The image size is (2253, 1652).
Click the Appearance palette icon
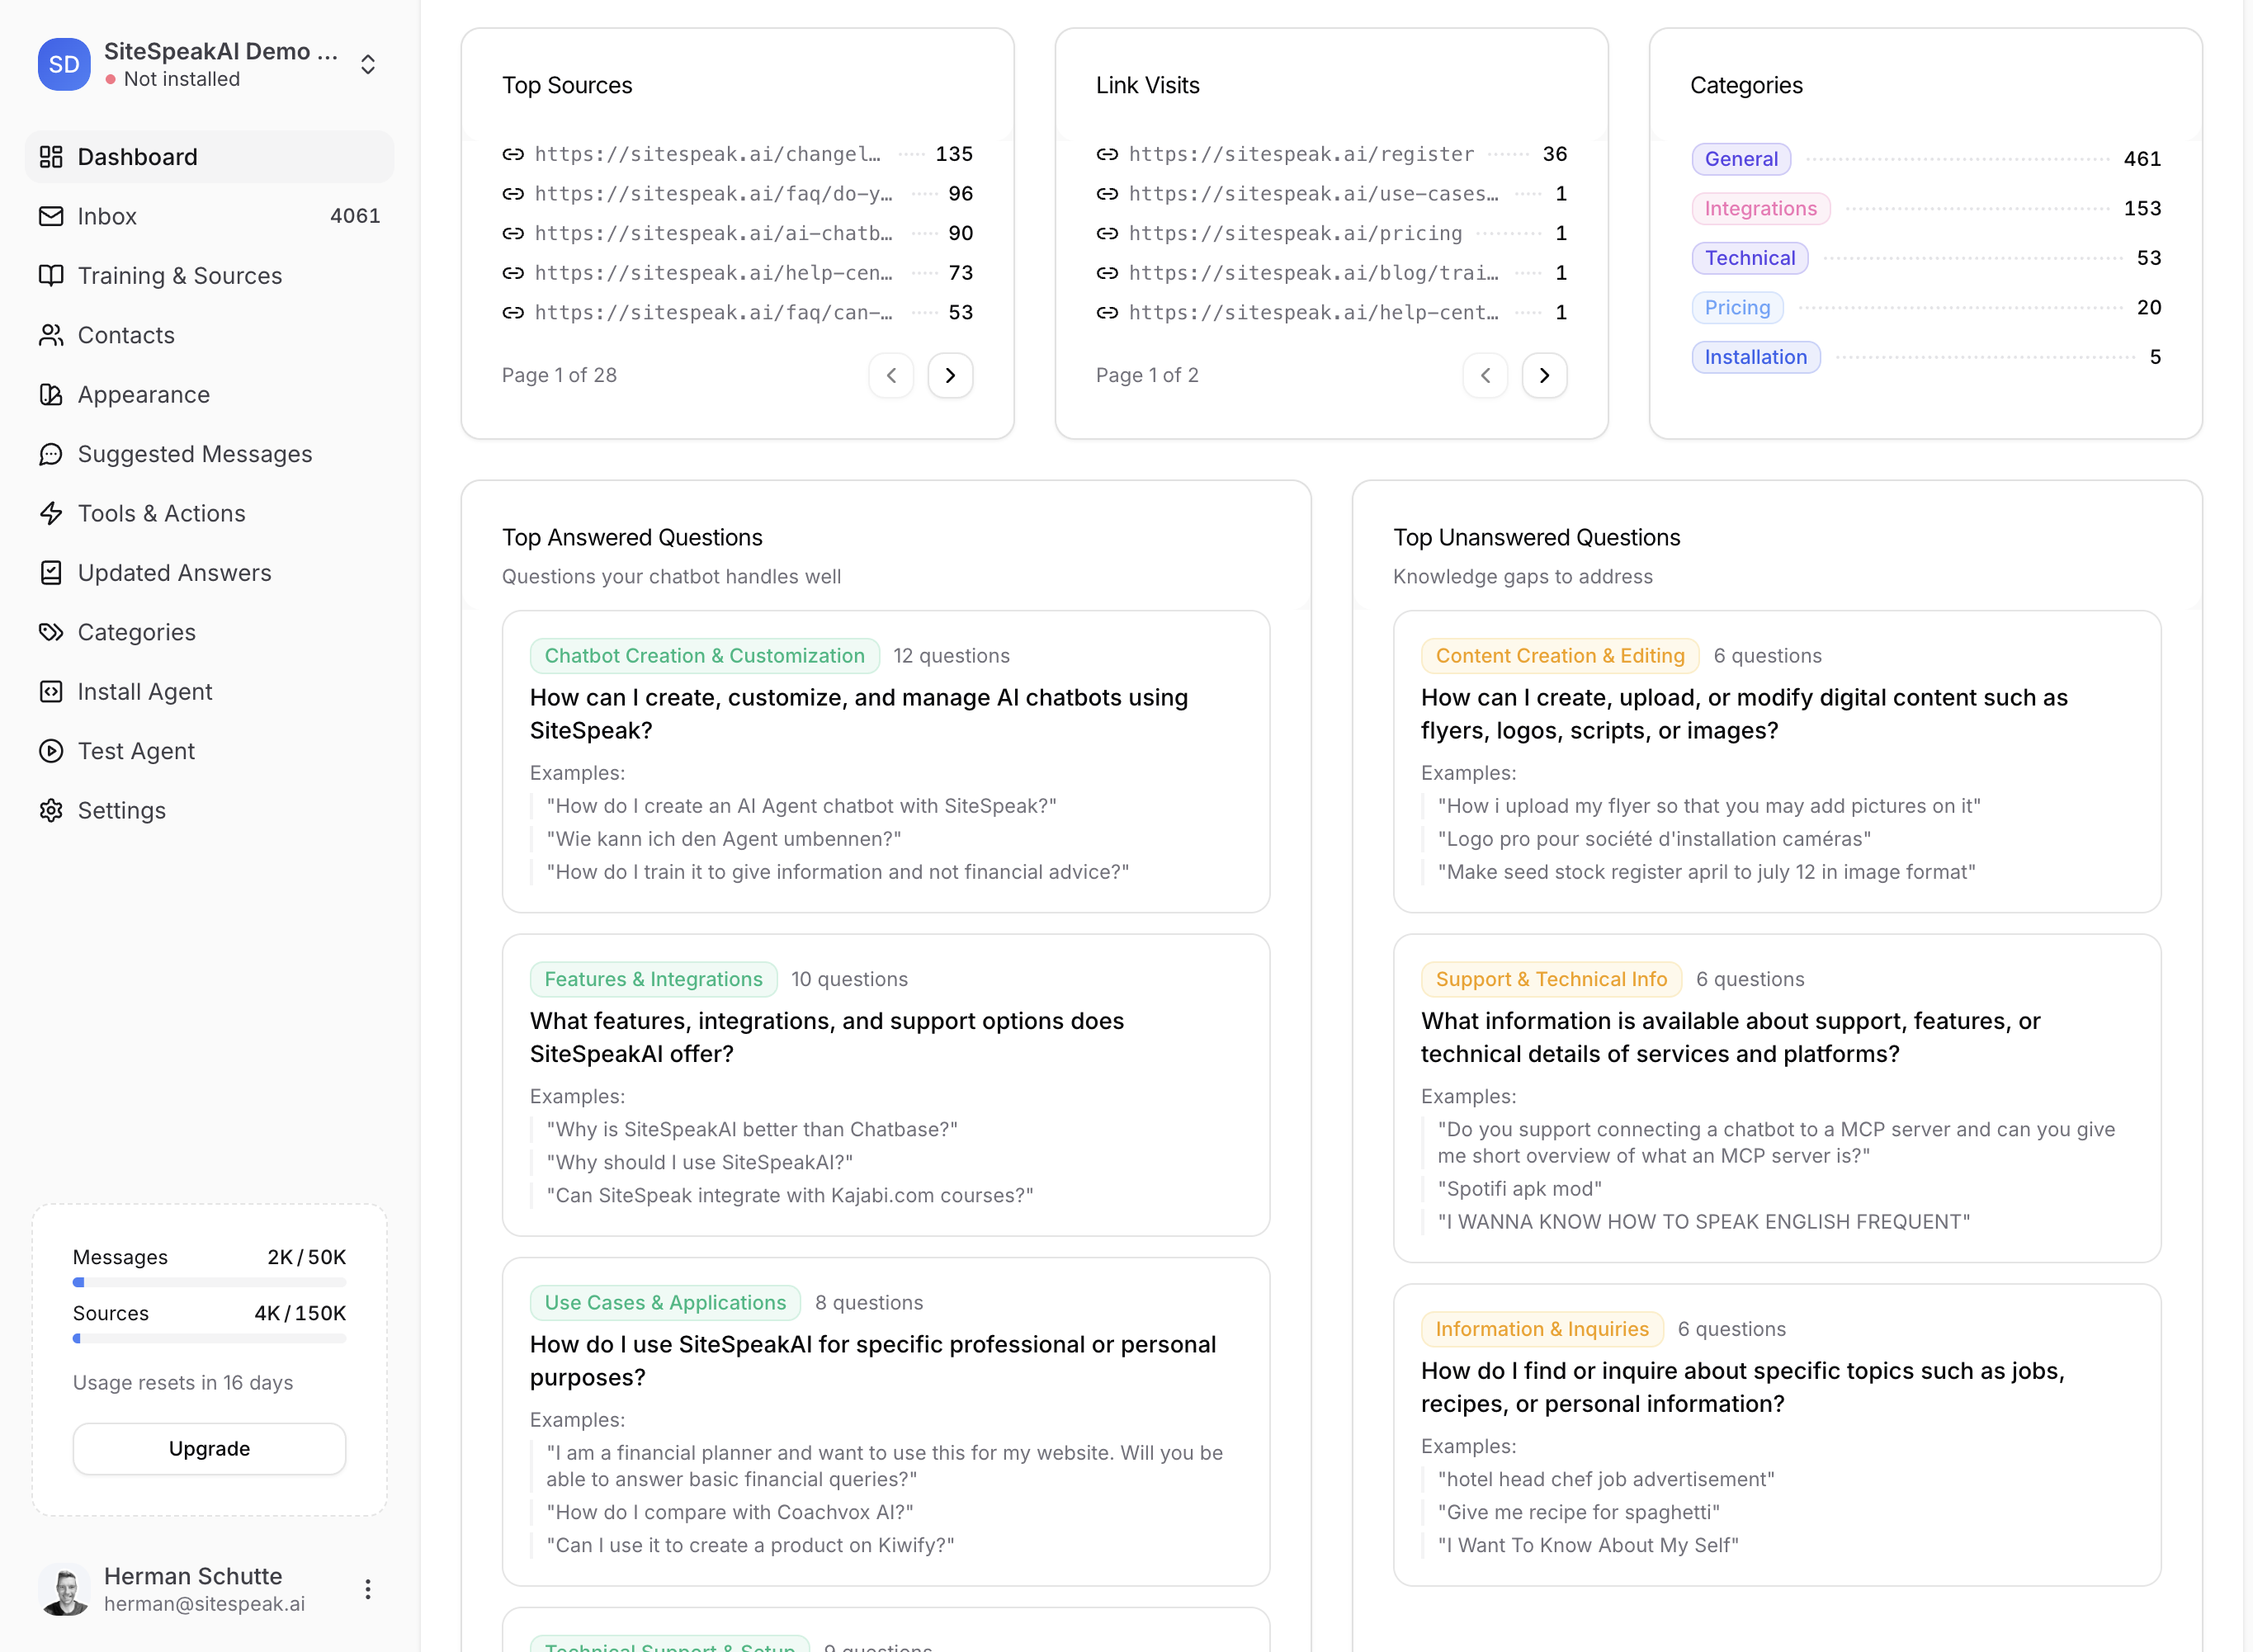[x=51, y=394]
